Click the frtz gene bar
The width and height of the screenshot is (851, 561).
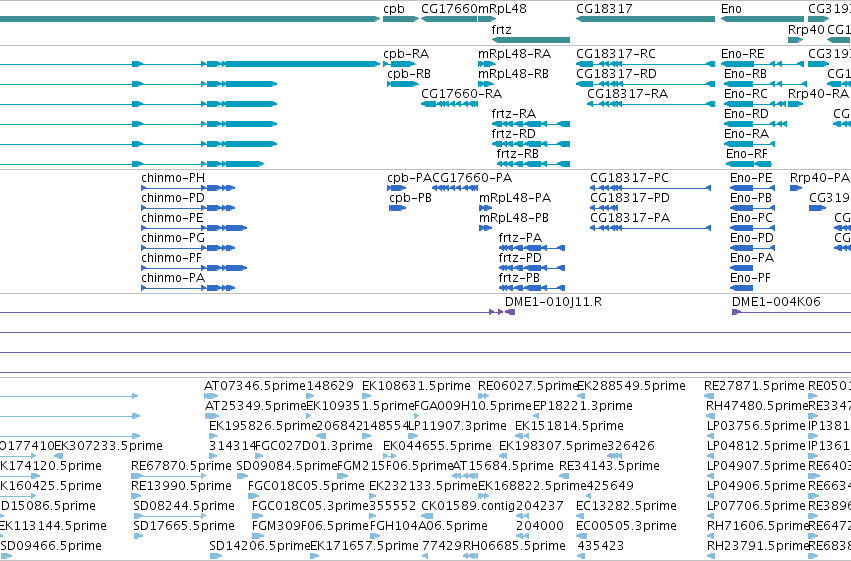click(531, 40)
